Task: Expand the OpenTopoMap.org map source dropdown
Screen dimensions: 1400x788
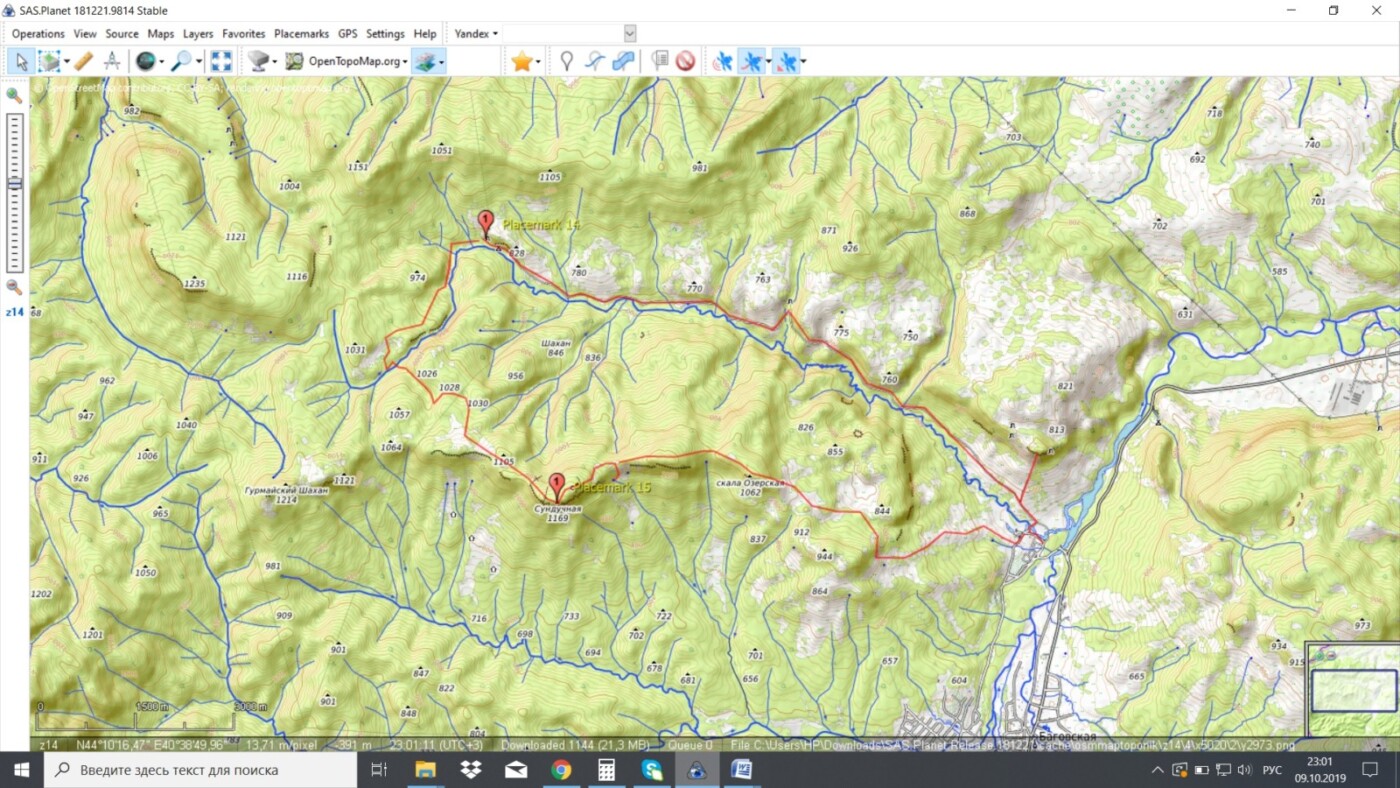Action: (x=406, y=62)
